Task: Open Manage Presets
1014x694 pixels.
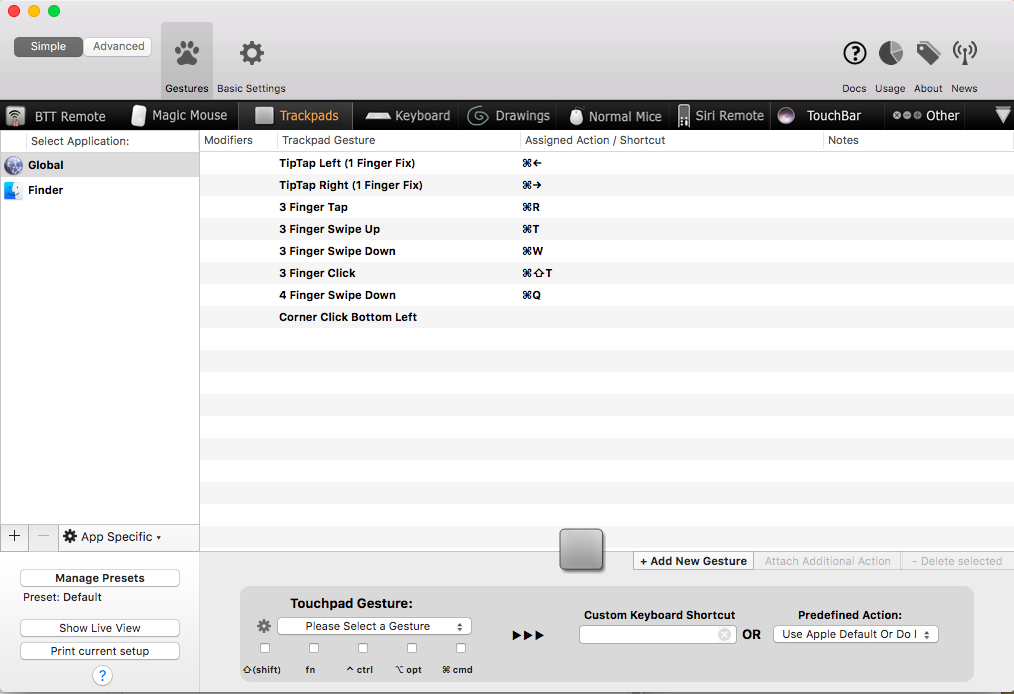Action: (x=100, y=578)
